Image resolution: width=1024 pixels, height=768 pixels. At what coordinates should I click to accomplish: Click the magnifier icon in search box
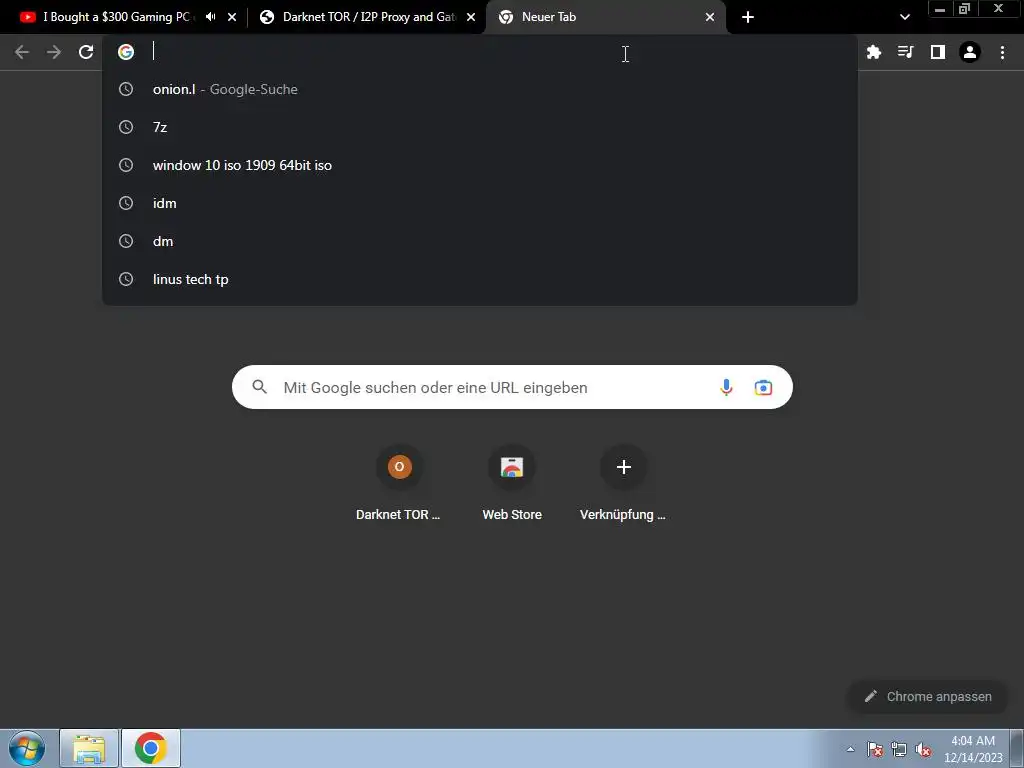259,387
